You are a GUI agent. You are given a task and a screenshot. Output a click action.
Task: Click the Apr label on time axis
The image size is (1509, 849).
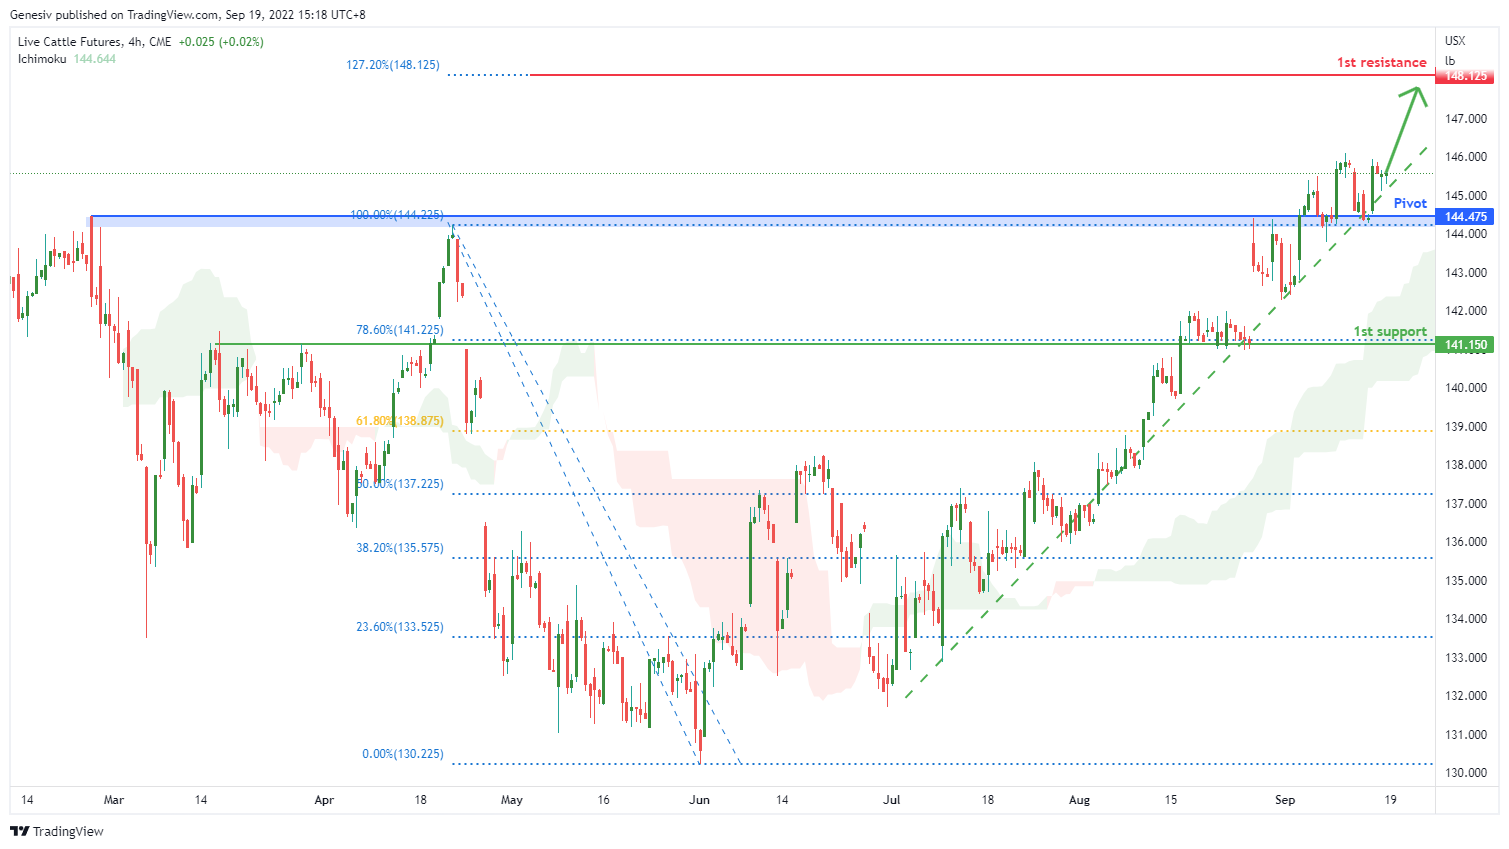pyautogui.click(x=324, y=800)
